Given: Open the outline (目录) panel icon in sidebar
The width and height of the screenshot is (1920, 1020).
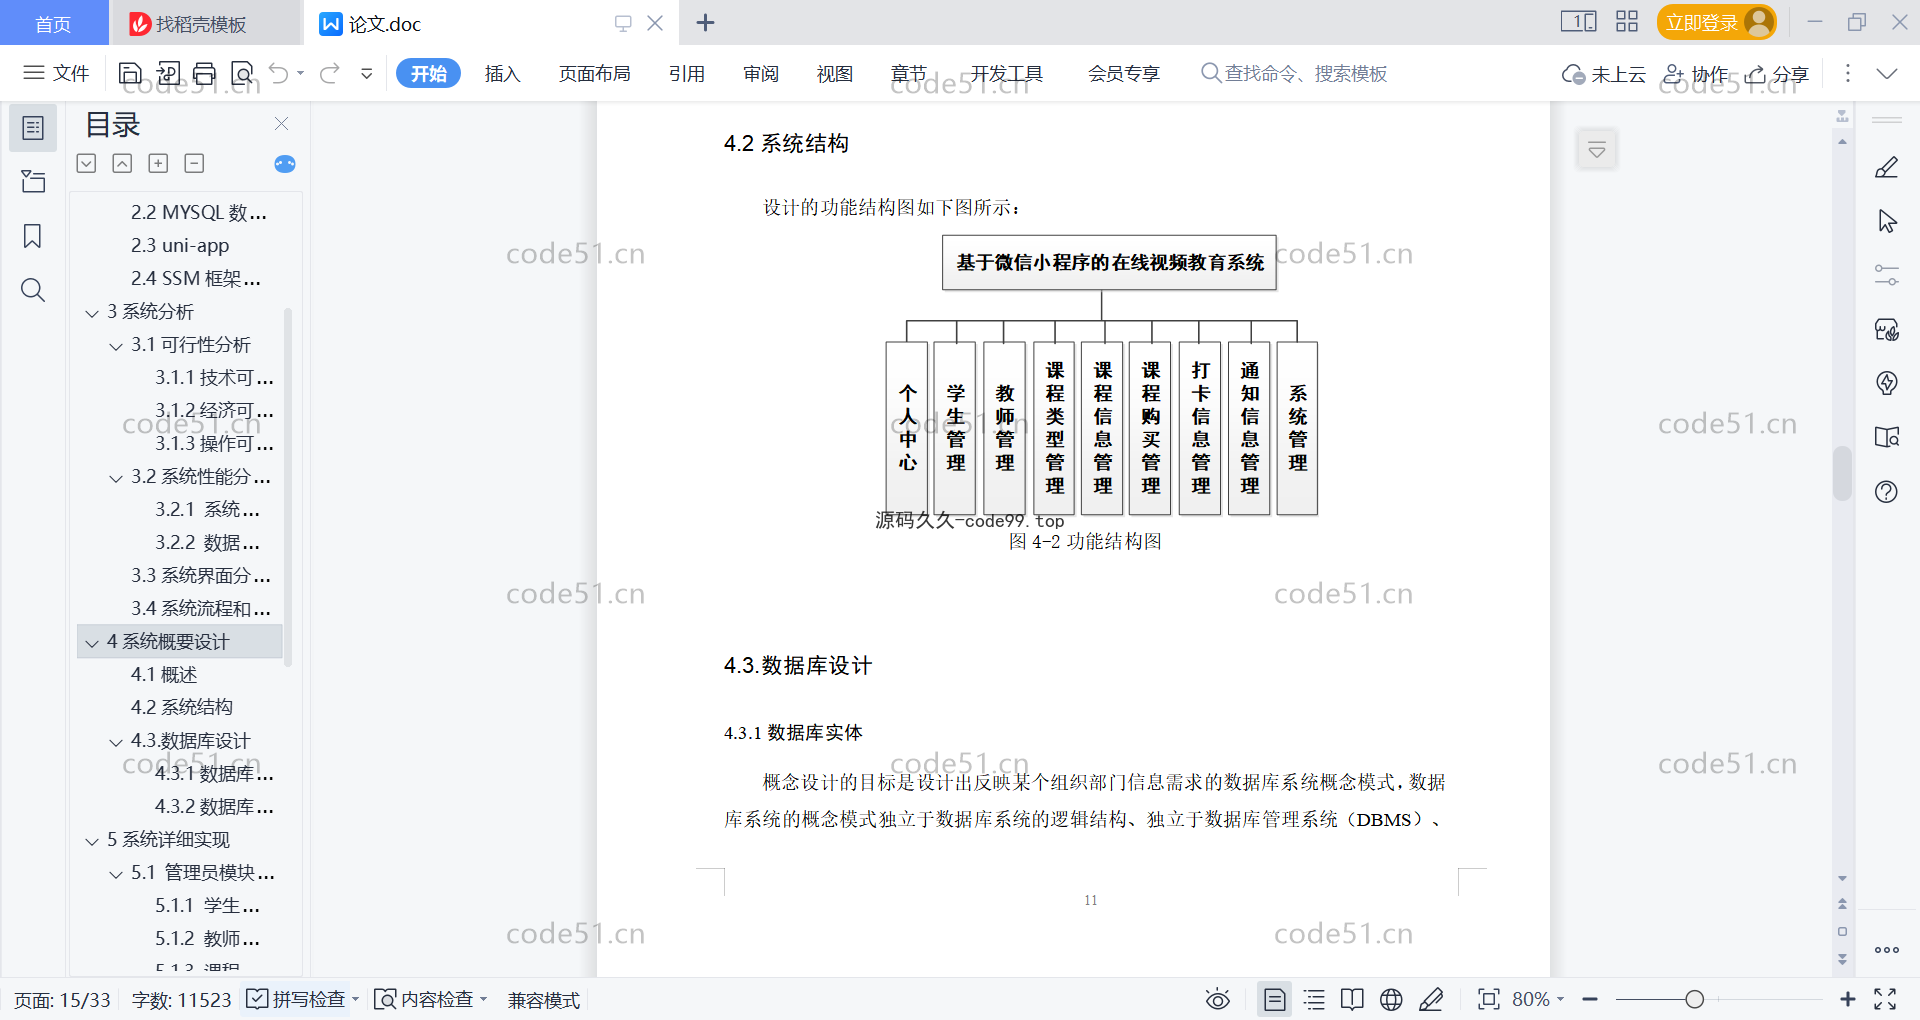Looking at the screenshot, I should [x=33, y=128].
